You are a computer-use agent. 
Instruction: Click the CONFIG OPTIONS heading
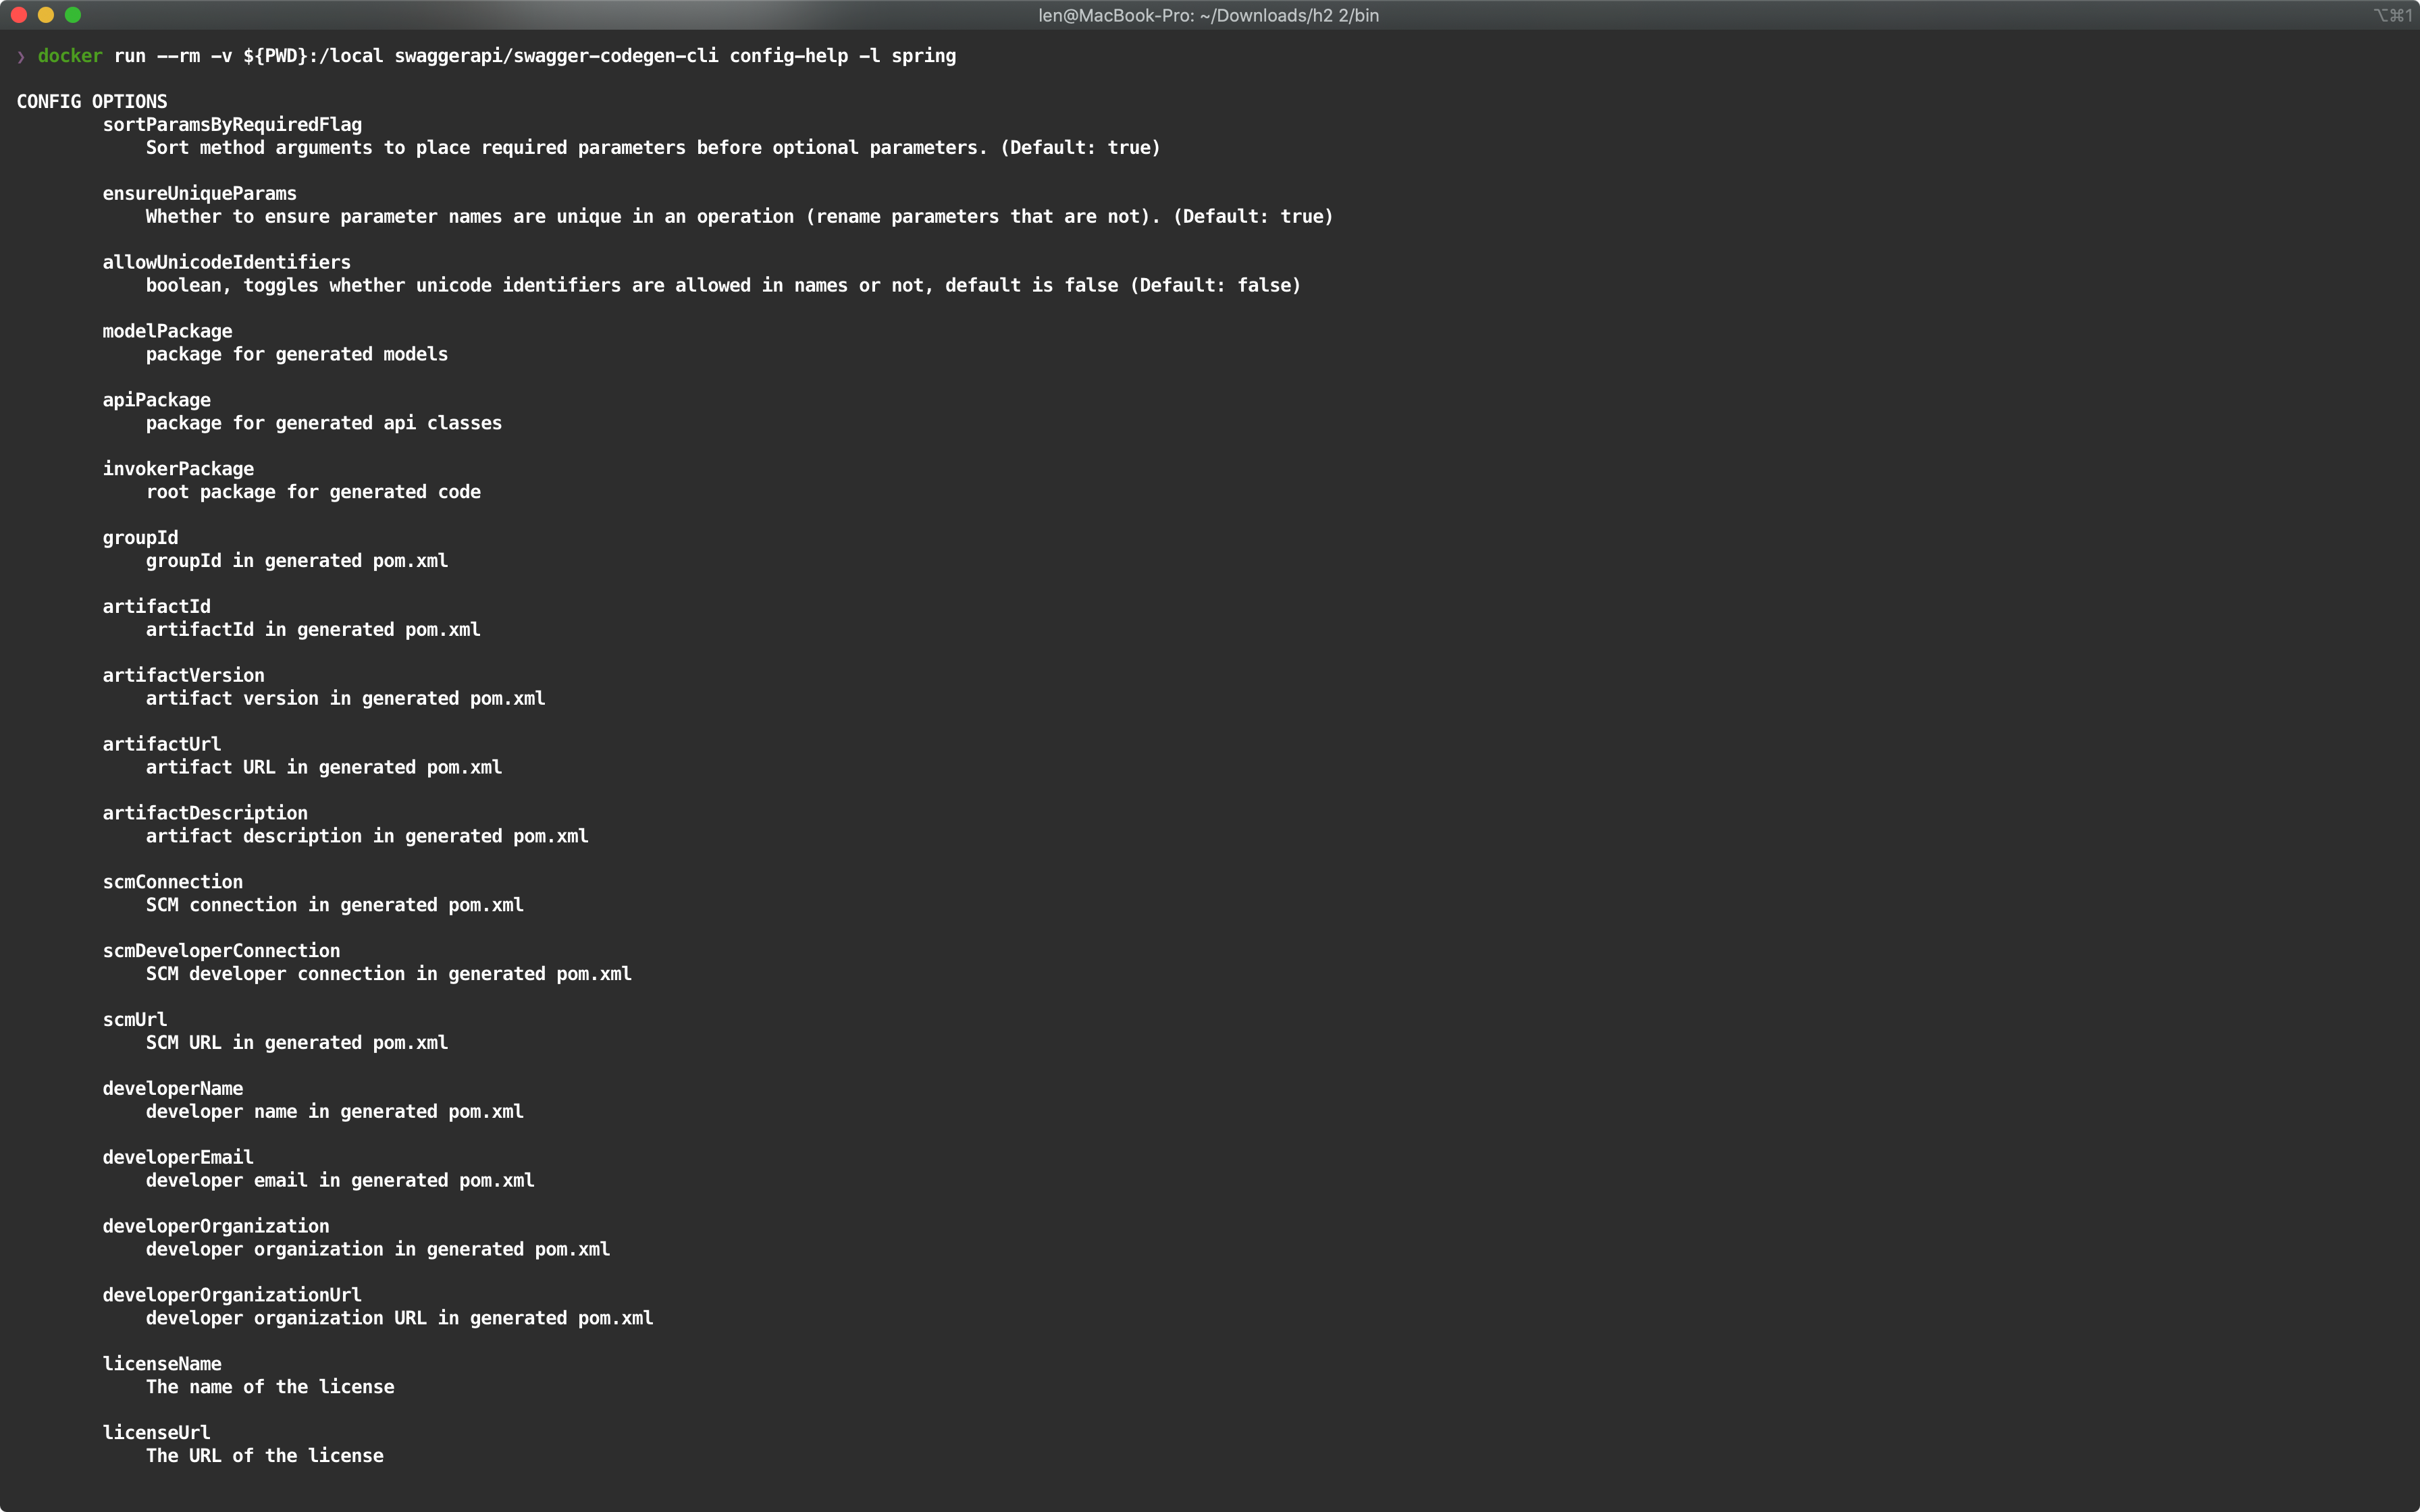coord(92,102)
